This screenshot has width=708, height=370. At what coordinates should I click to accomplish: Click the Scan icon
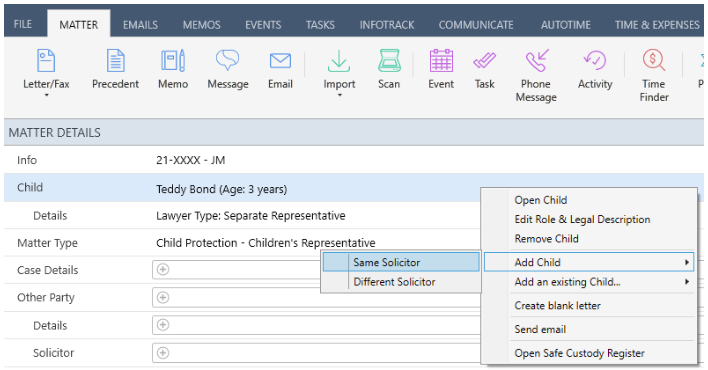coord(389,61)
